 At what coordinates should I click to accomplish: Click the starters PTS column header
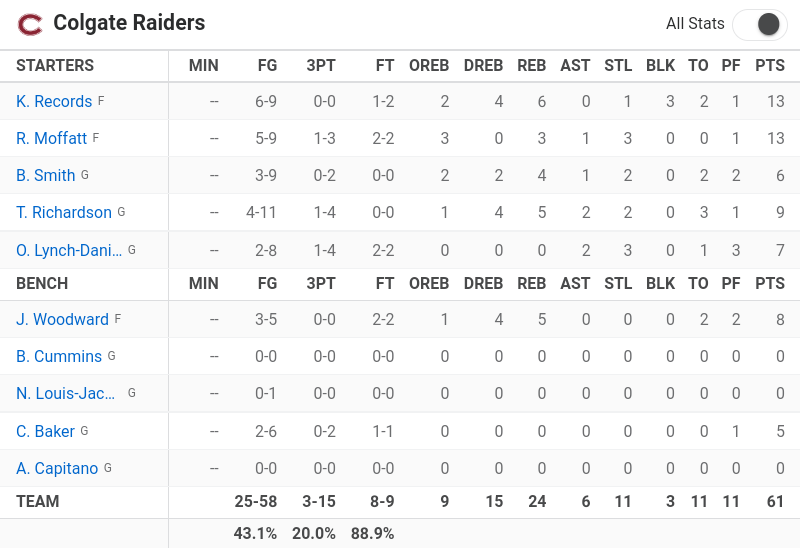pos(770,65)
